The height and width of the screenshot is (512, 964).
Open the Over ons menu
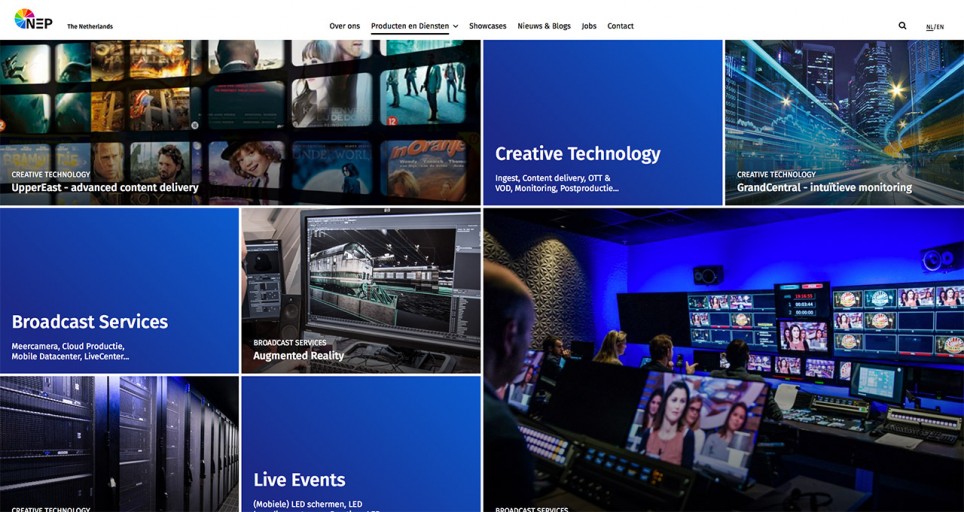pyautogui.click(x=344, y=26)
